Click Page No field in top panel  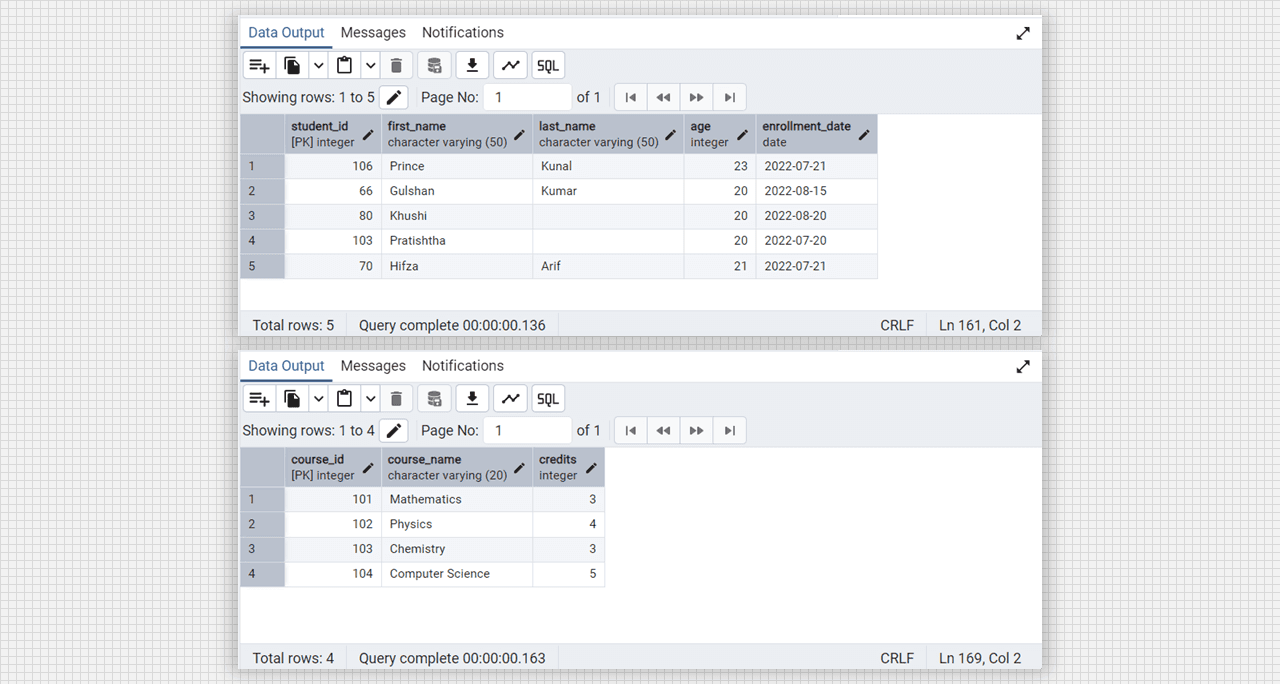click(x=527, y=97)
